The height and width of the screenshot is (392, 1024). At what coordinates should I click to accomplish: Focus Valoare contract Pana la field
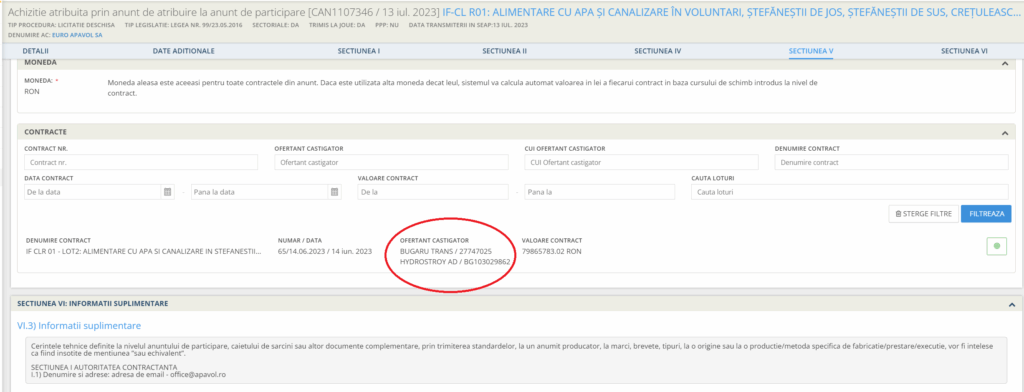600,192
